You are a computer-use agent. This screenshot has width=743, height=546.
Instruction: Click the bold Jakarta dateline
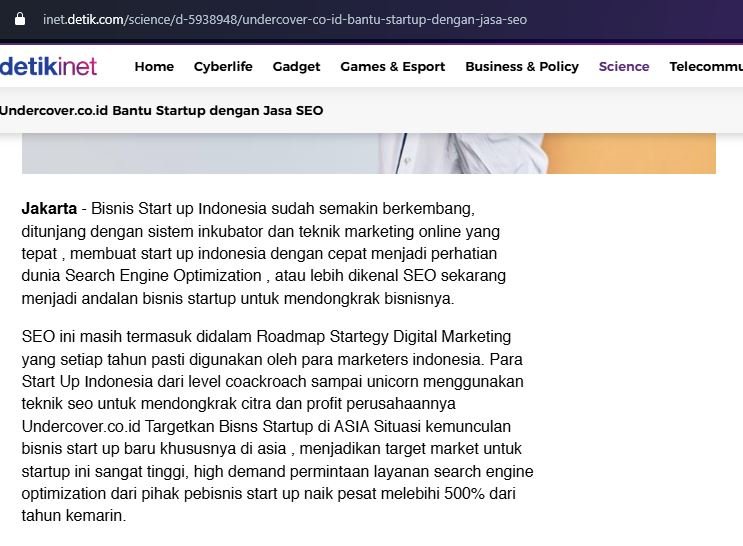tap(49, 209)
